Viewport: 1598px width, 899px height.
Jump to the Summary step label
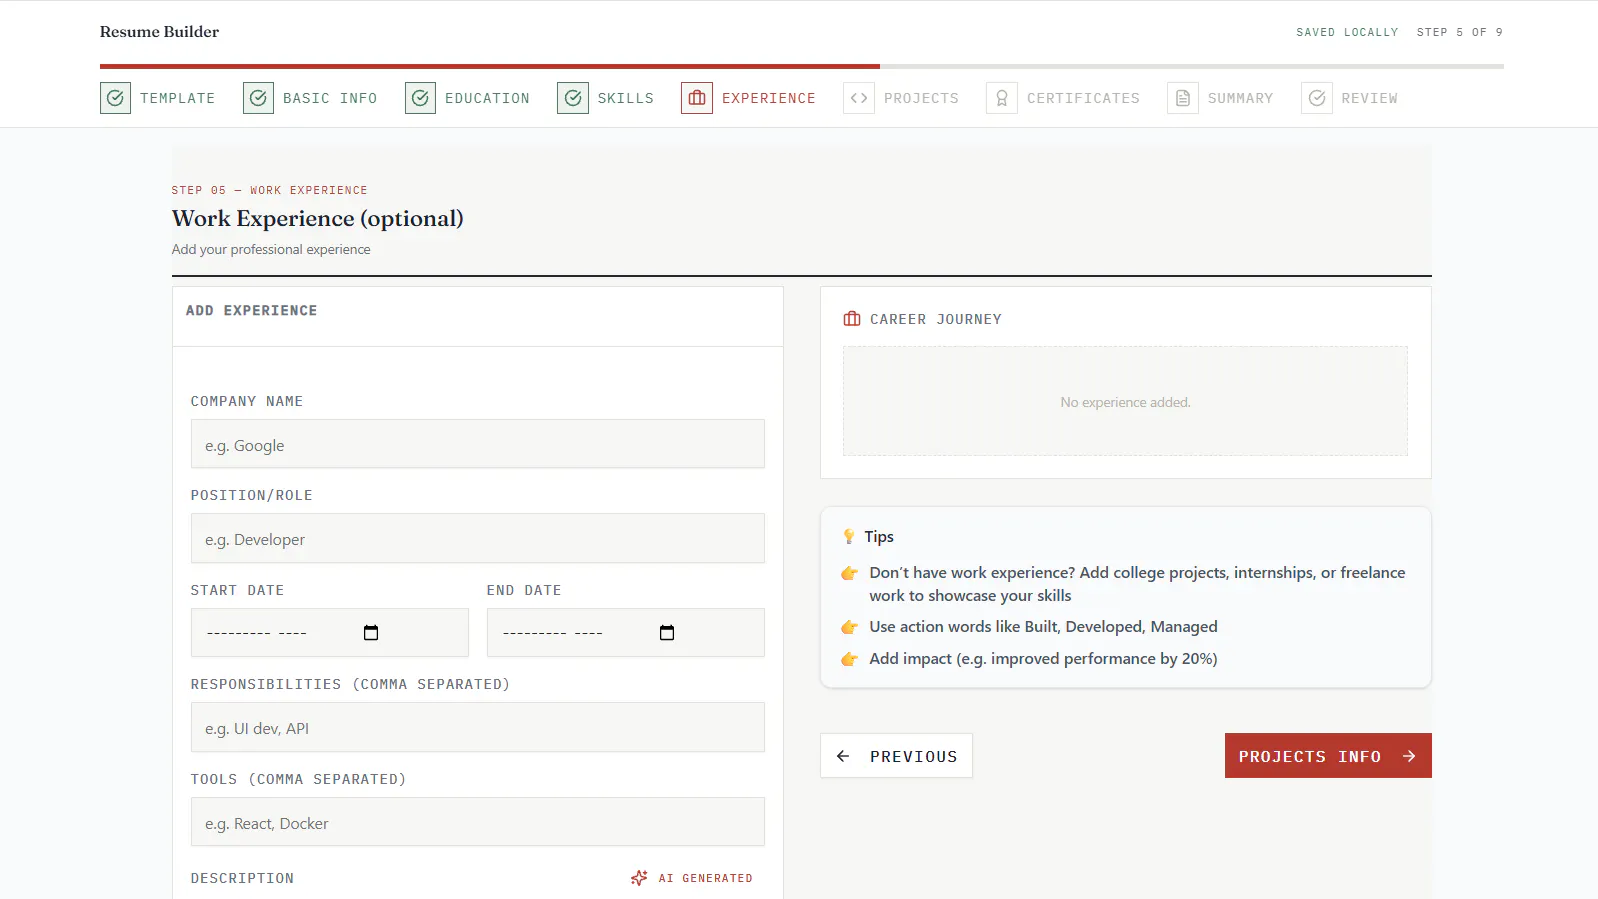click(1240, 98)
